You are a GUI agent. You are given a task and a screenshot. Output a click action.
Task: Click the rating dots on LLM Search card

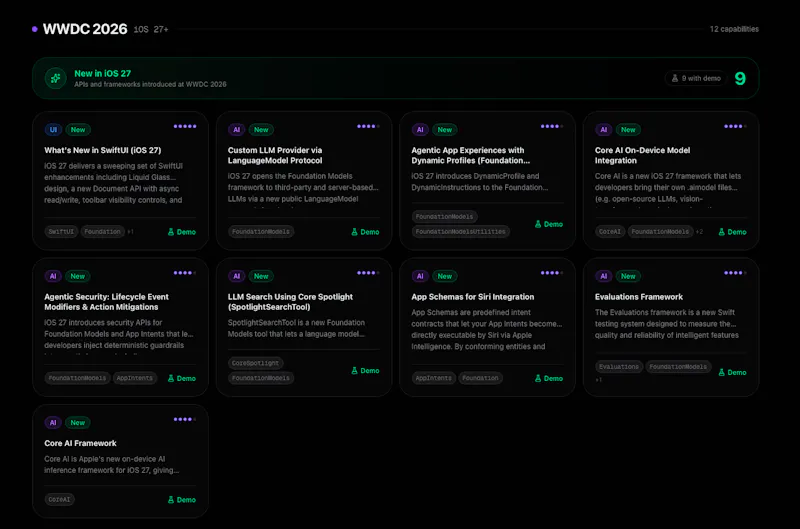tap(368, 272)
